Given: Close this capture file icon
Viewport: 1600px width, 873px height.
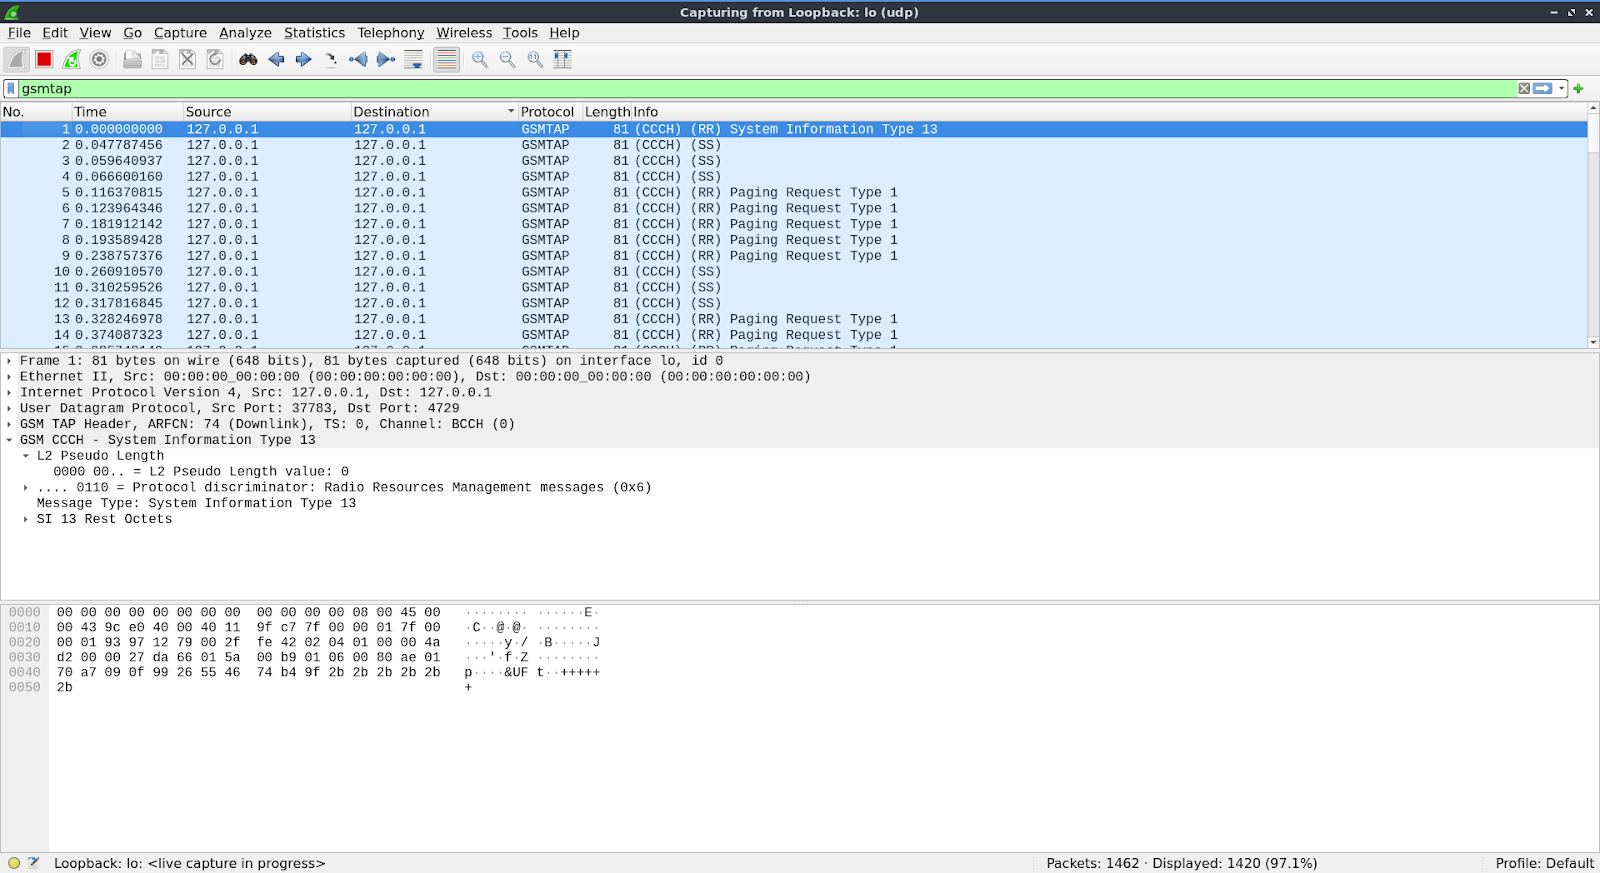Looking at the screenshot, I should pyautogui.click(x=187, y=60).
